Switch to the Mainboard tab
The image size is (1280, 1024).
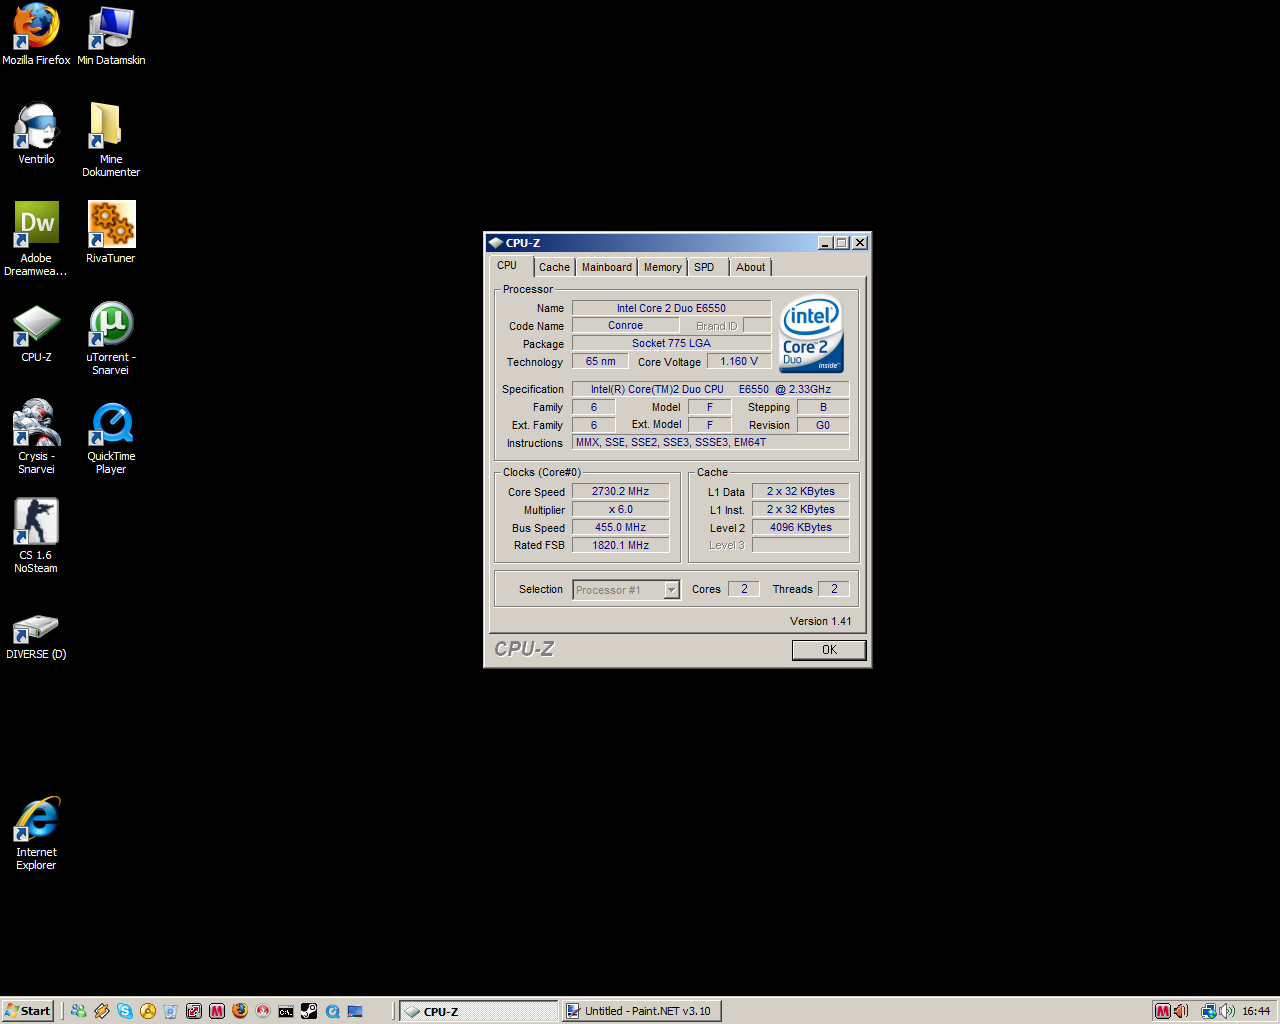tap(607, 267)
